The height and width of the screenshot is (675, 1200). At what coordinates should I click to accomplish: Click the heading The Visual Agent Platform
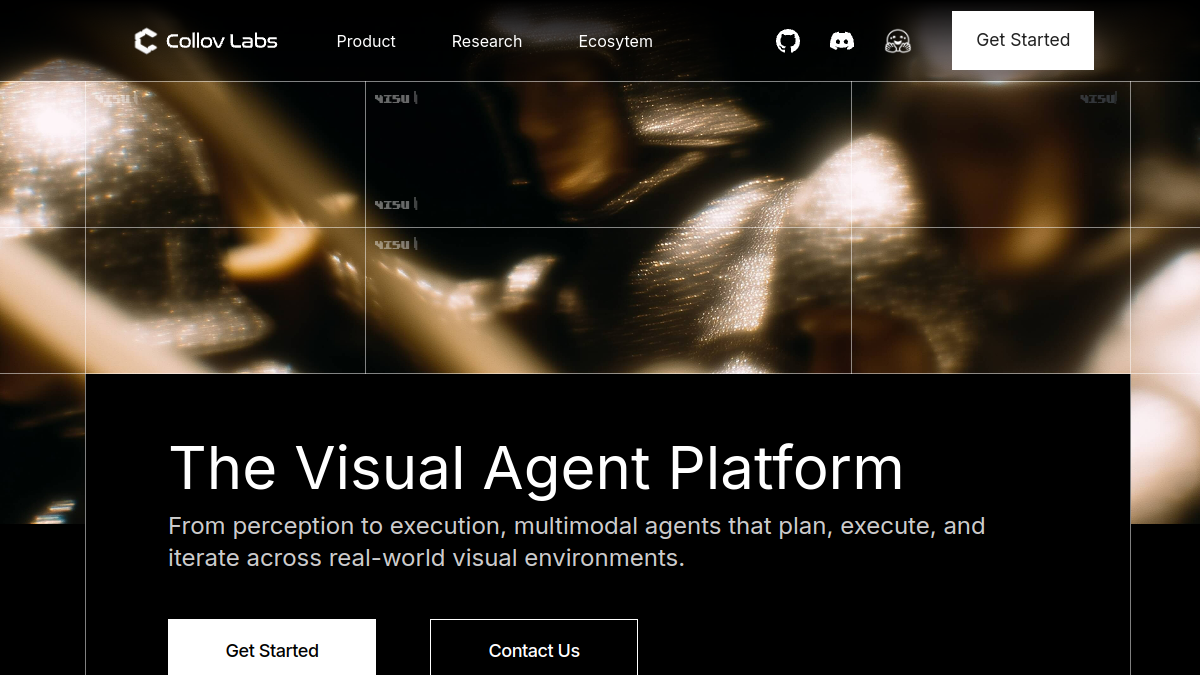[536, 468]
